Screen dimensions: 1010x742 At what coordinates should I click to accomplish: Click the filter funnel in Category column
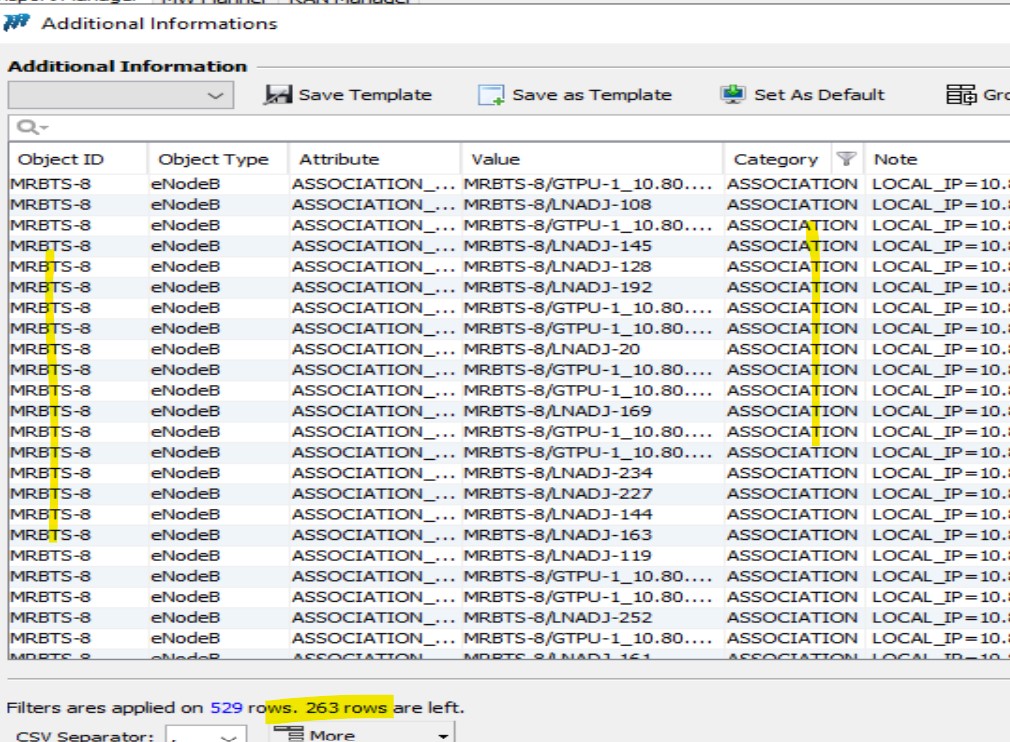coord(846,159)
